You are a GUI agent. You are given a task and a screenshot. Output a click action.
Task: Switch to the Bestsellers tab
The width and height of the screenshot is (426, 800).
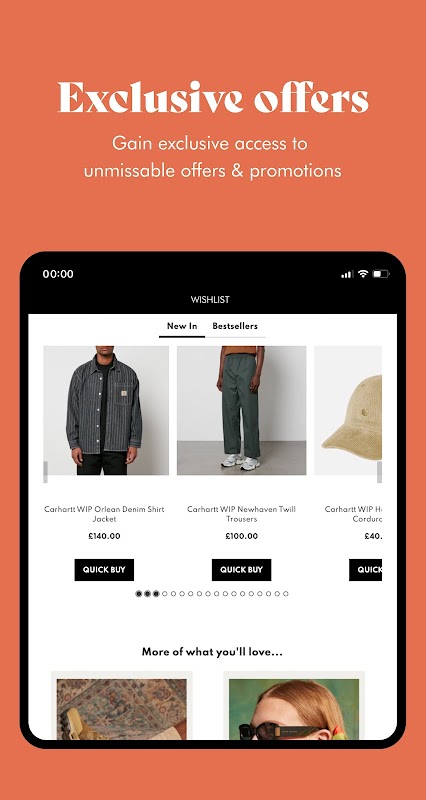pos(235,326)
